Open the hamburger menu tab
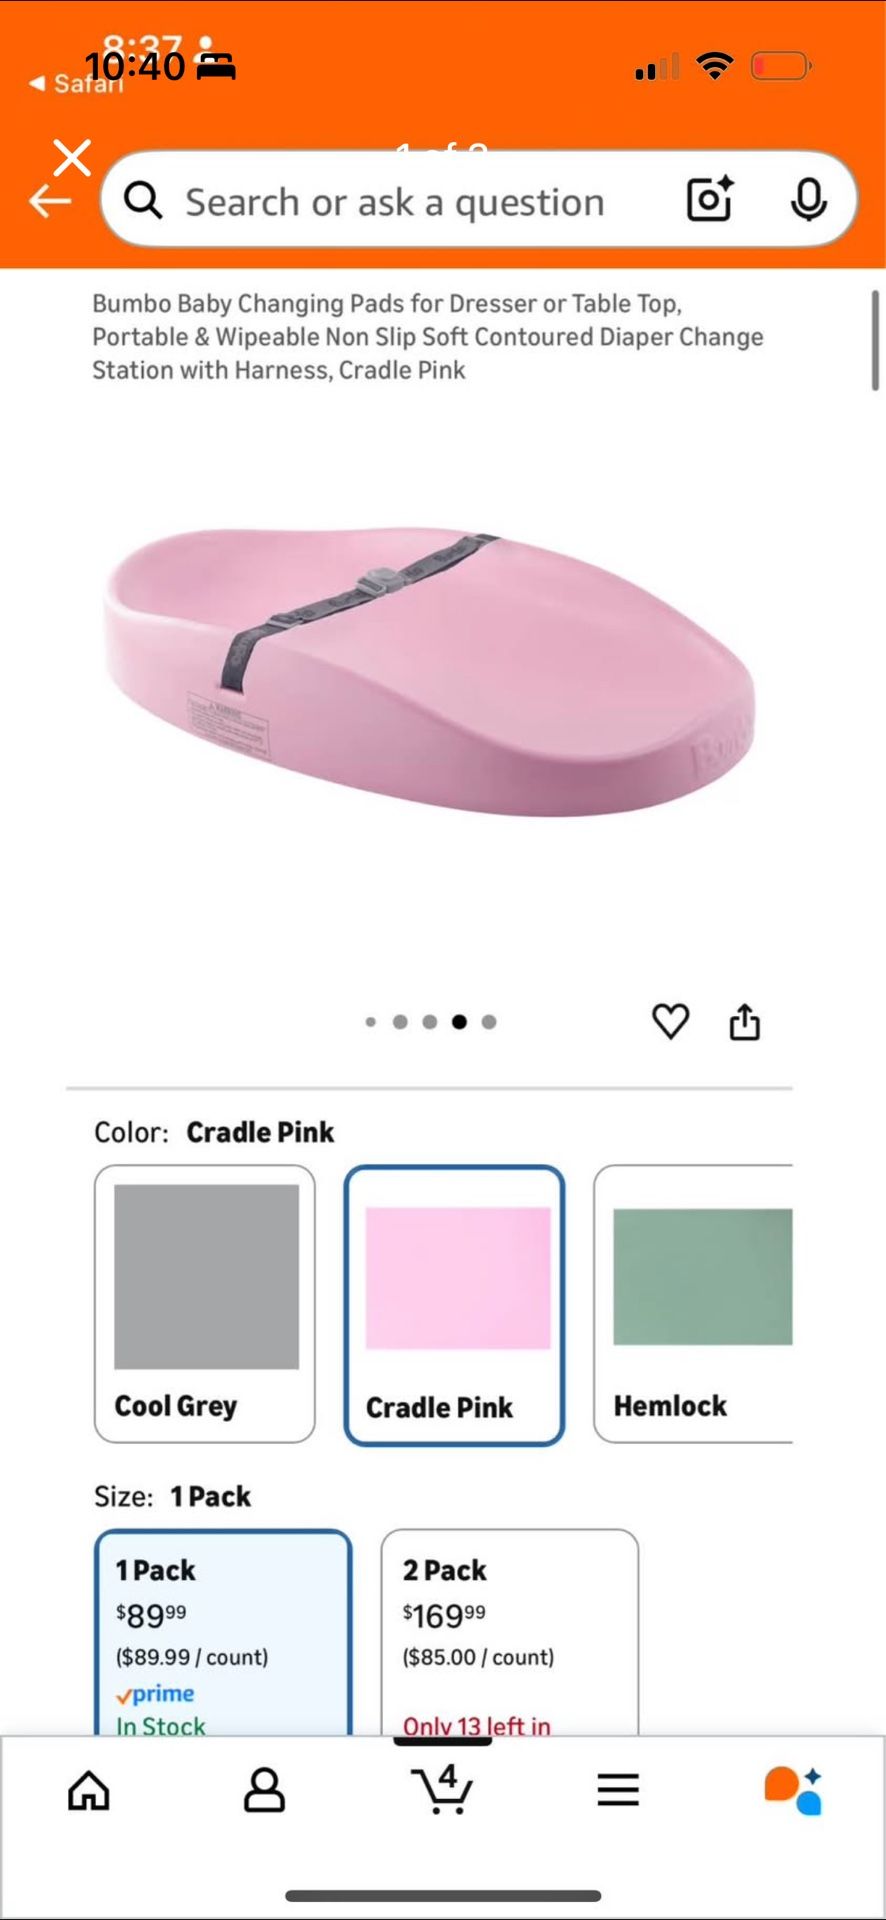This screenshot has height=1920, width=886. [x=618, y=1790]
